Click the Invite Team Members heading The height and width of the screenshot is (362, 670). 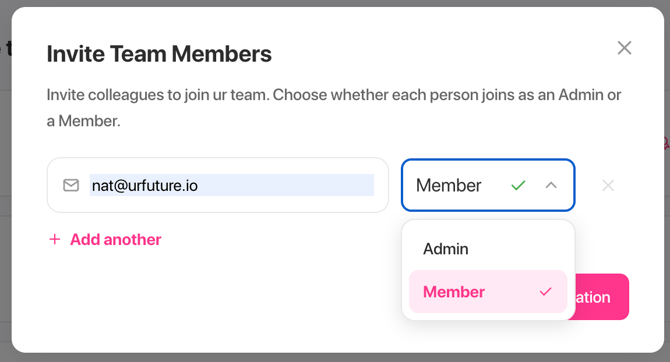click(x=159, y=54)
